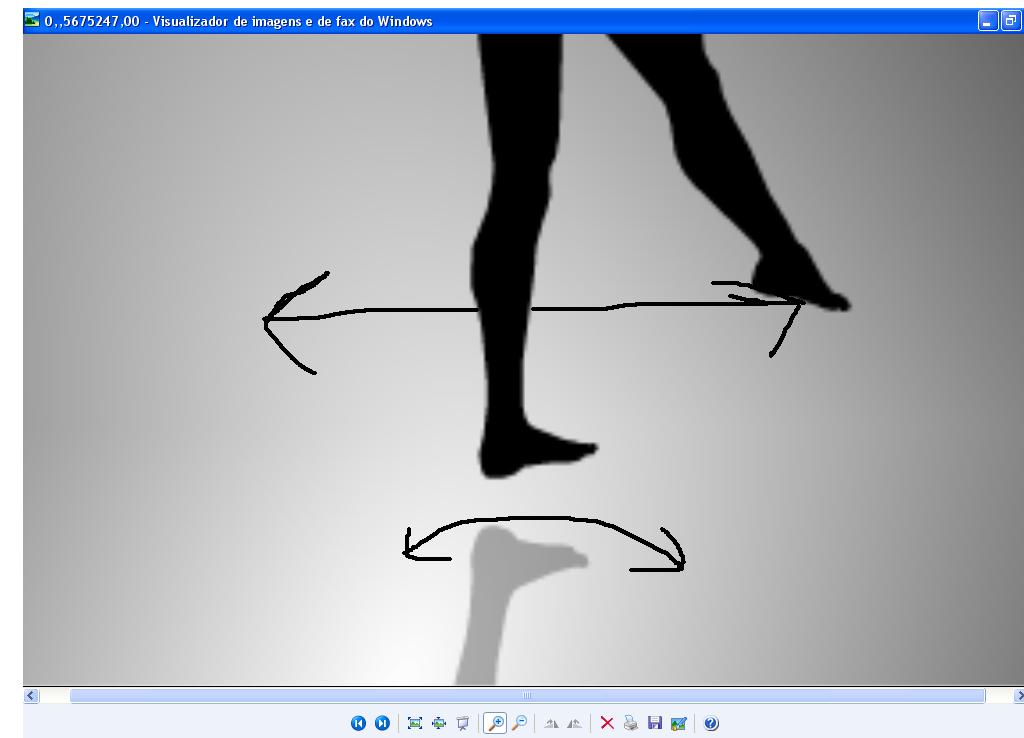Click the picture viewer icon in the title bar

[31, 20]
